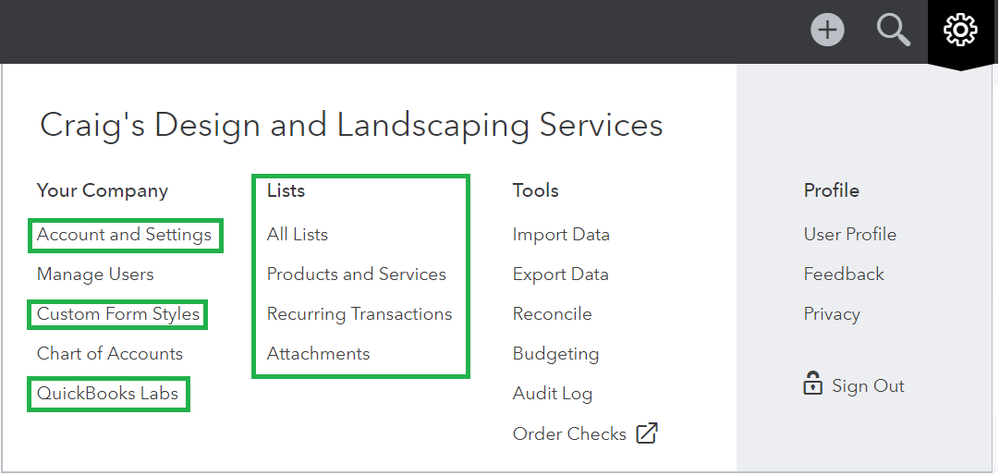
Task: Click Order Checks link
Action: [570, 434]
